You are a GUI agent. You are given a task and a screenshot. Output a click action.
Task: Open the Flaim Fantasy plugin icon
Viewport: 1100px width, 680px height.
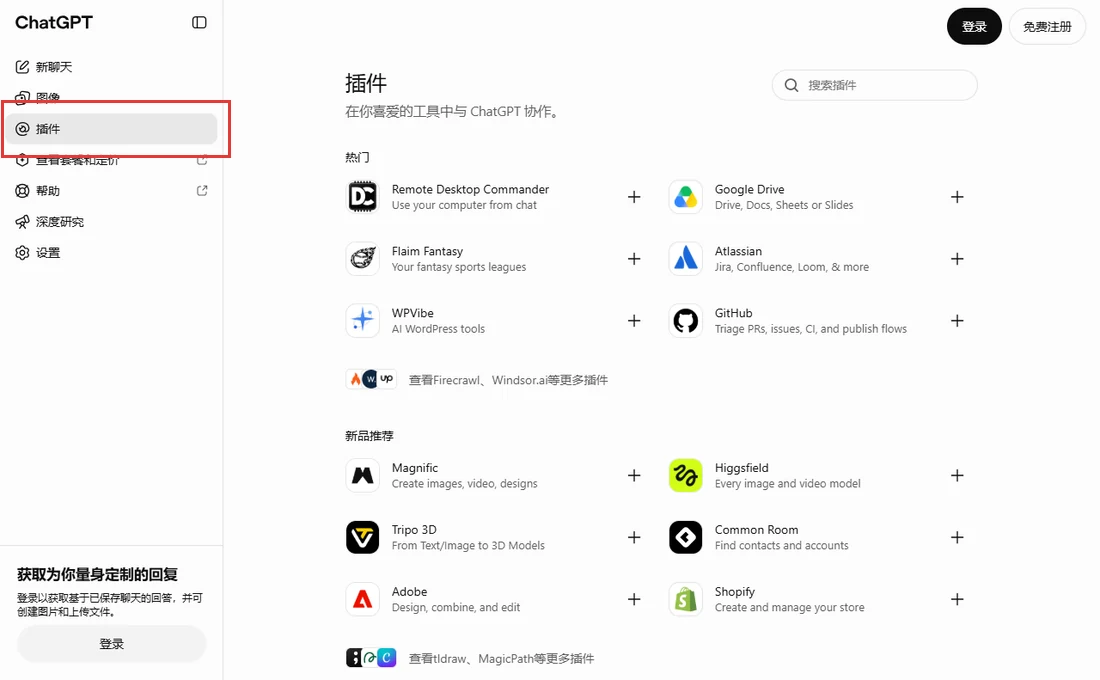[363, 258]
